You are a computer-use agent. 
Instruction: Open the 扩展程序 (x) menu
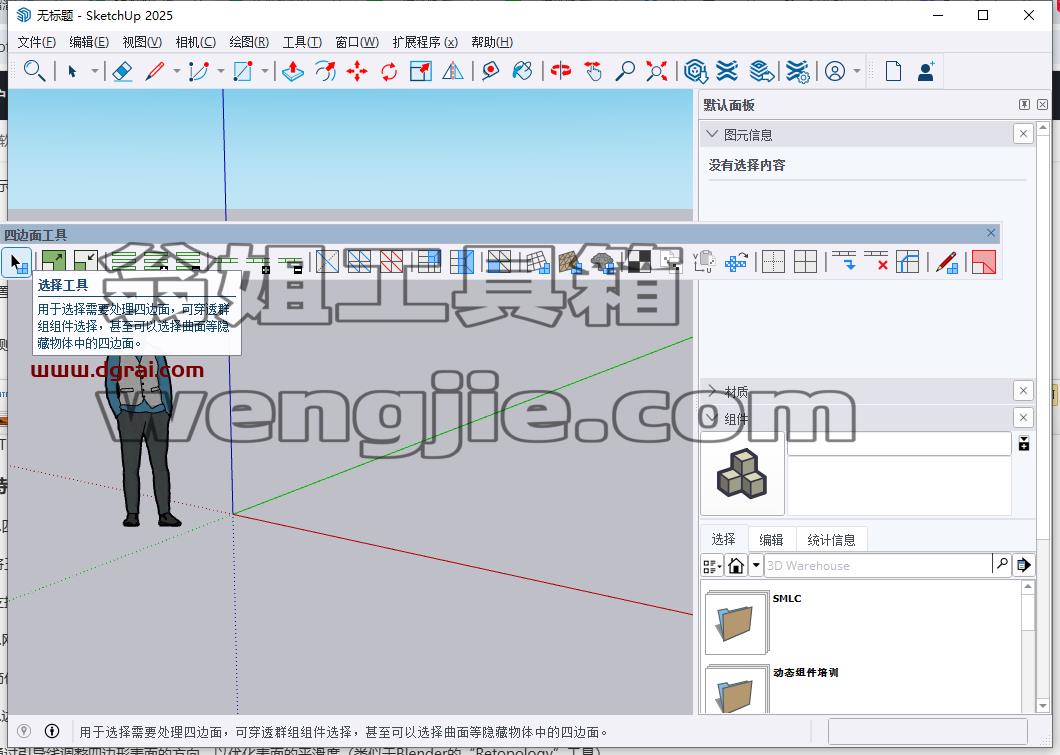pos(425,42)
